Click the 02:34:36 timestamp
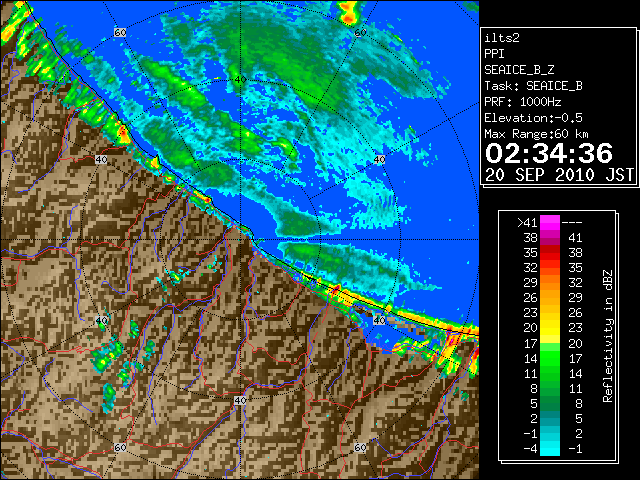 (x=549, y=153)
